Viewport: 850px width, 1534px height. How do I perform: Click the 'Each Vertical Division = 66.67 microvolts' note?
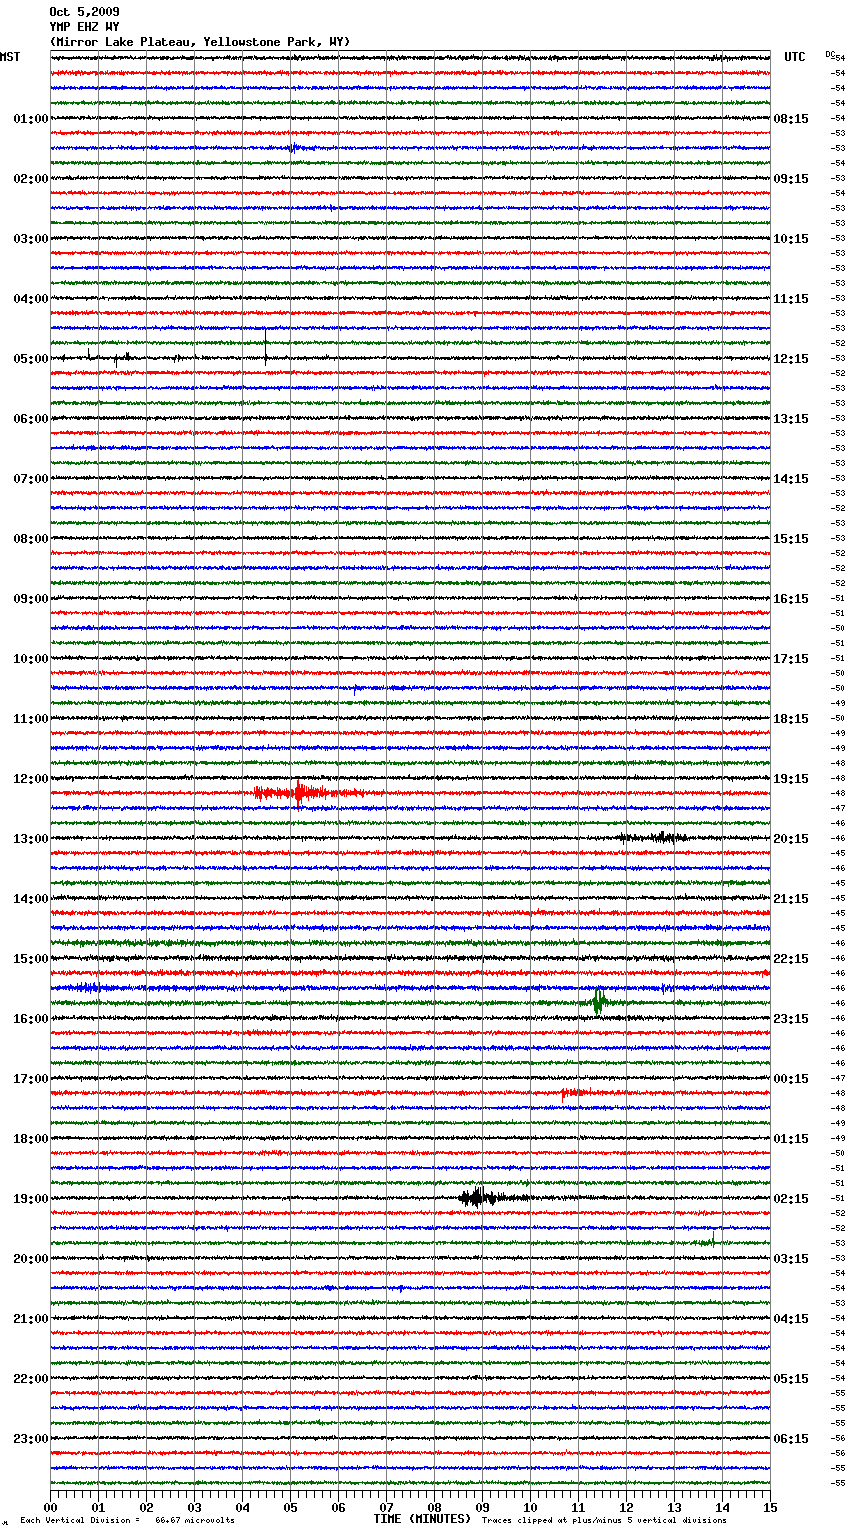[127, 1521]
